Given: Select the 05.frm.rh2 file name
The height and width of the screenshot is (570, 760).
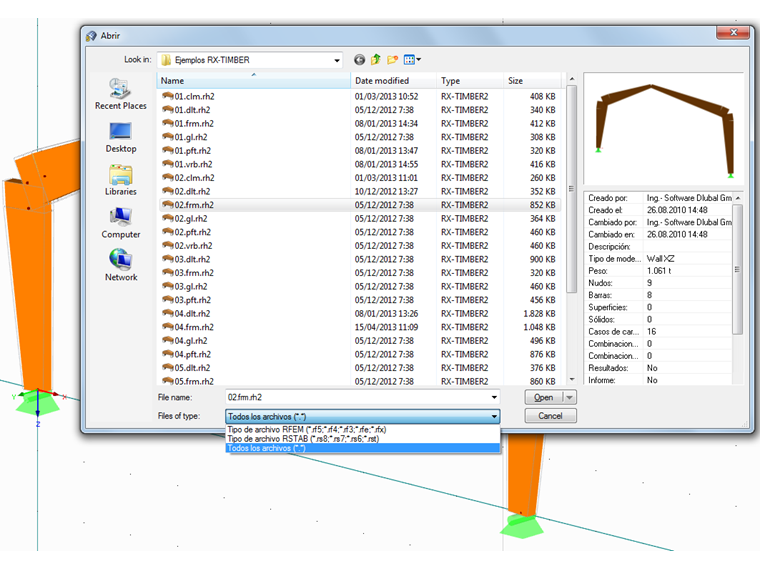Looking at the screenshot, I should (x=194, y=381).
